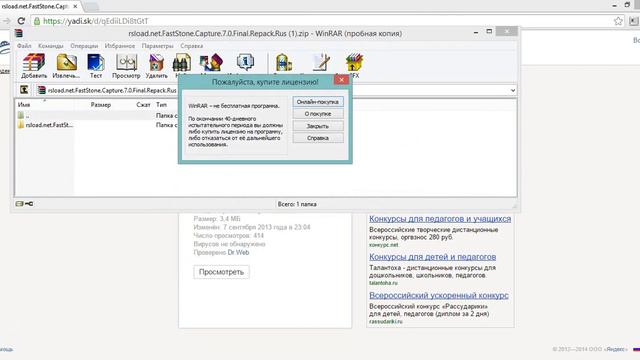640x360 pixels.
Task: Expand the archive path dropdown arrow
Action: pyautogui.click(x=513, y=90)
